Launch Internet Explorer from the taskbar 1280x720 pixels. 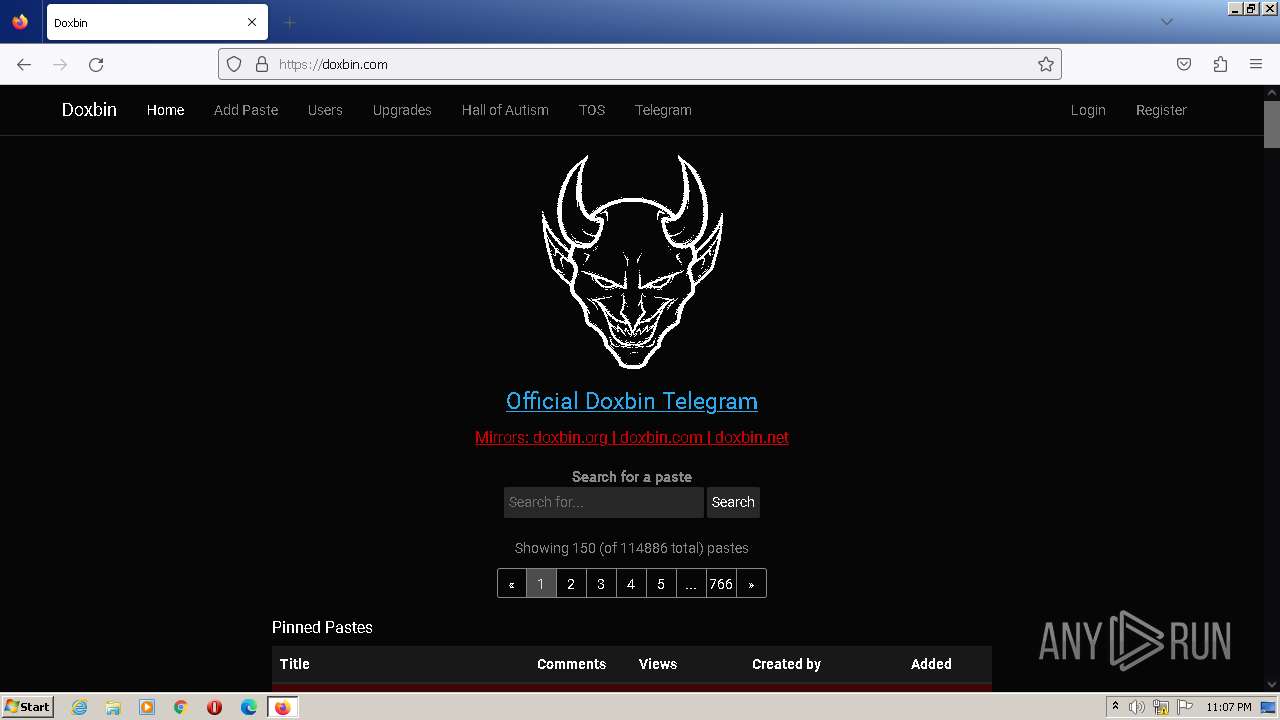79,707
